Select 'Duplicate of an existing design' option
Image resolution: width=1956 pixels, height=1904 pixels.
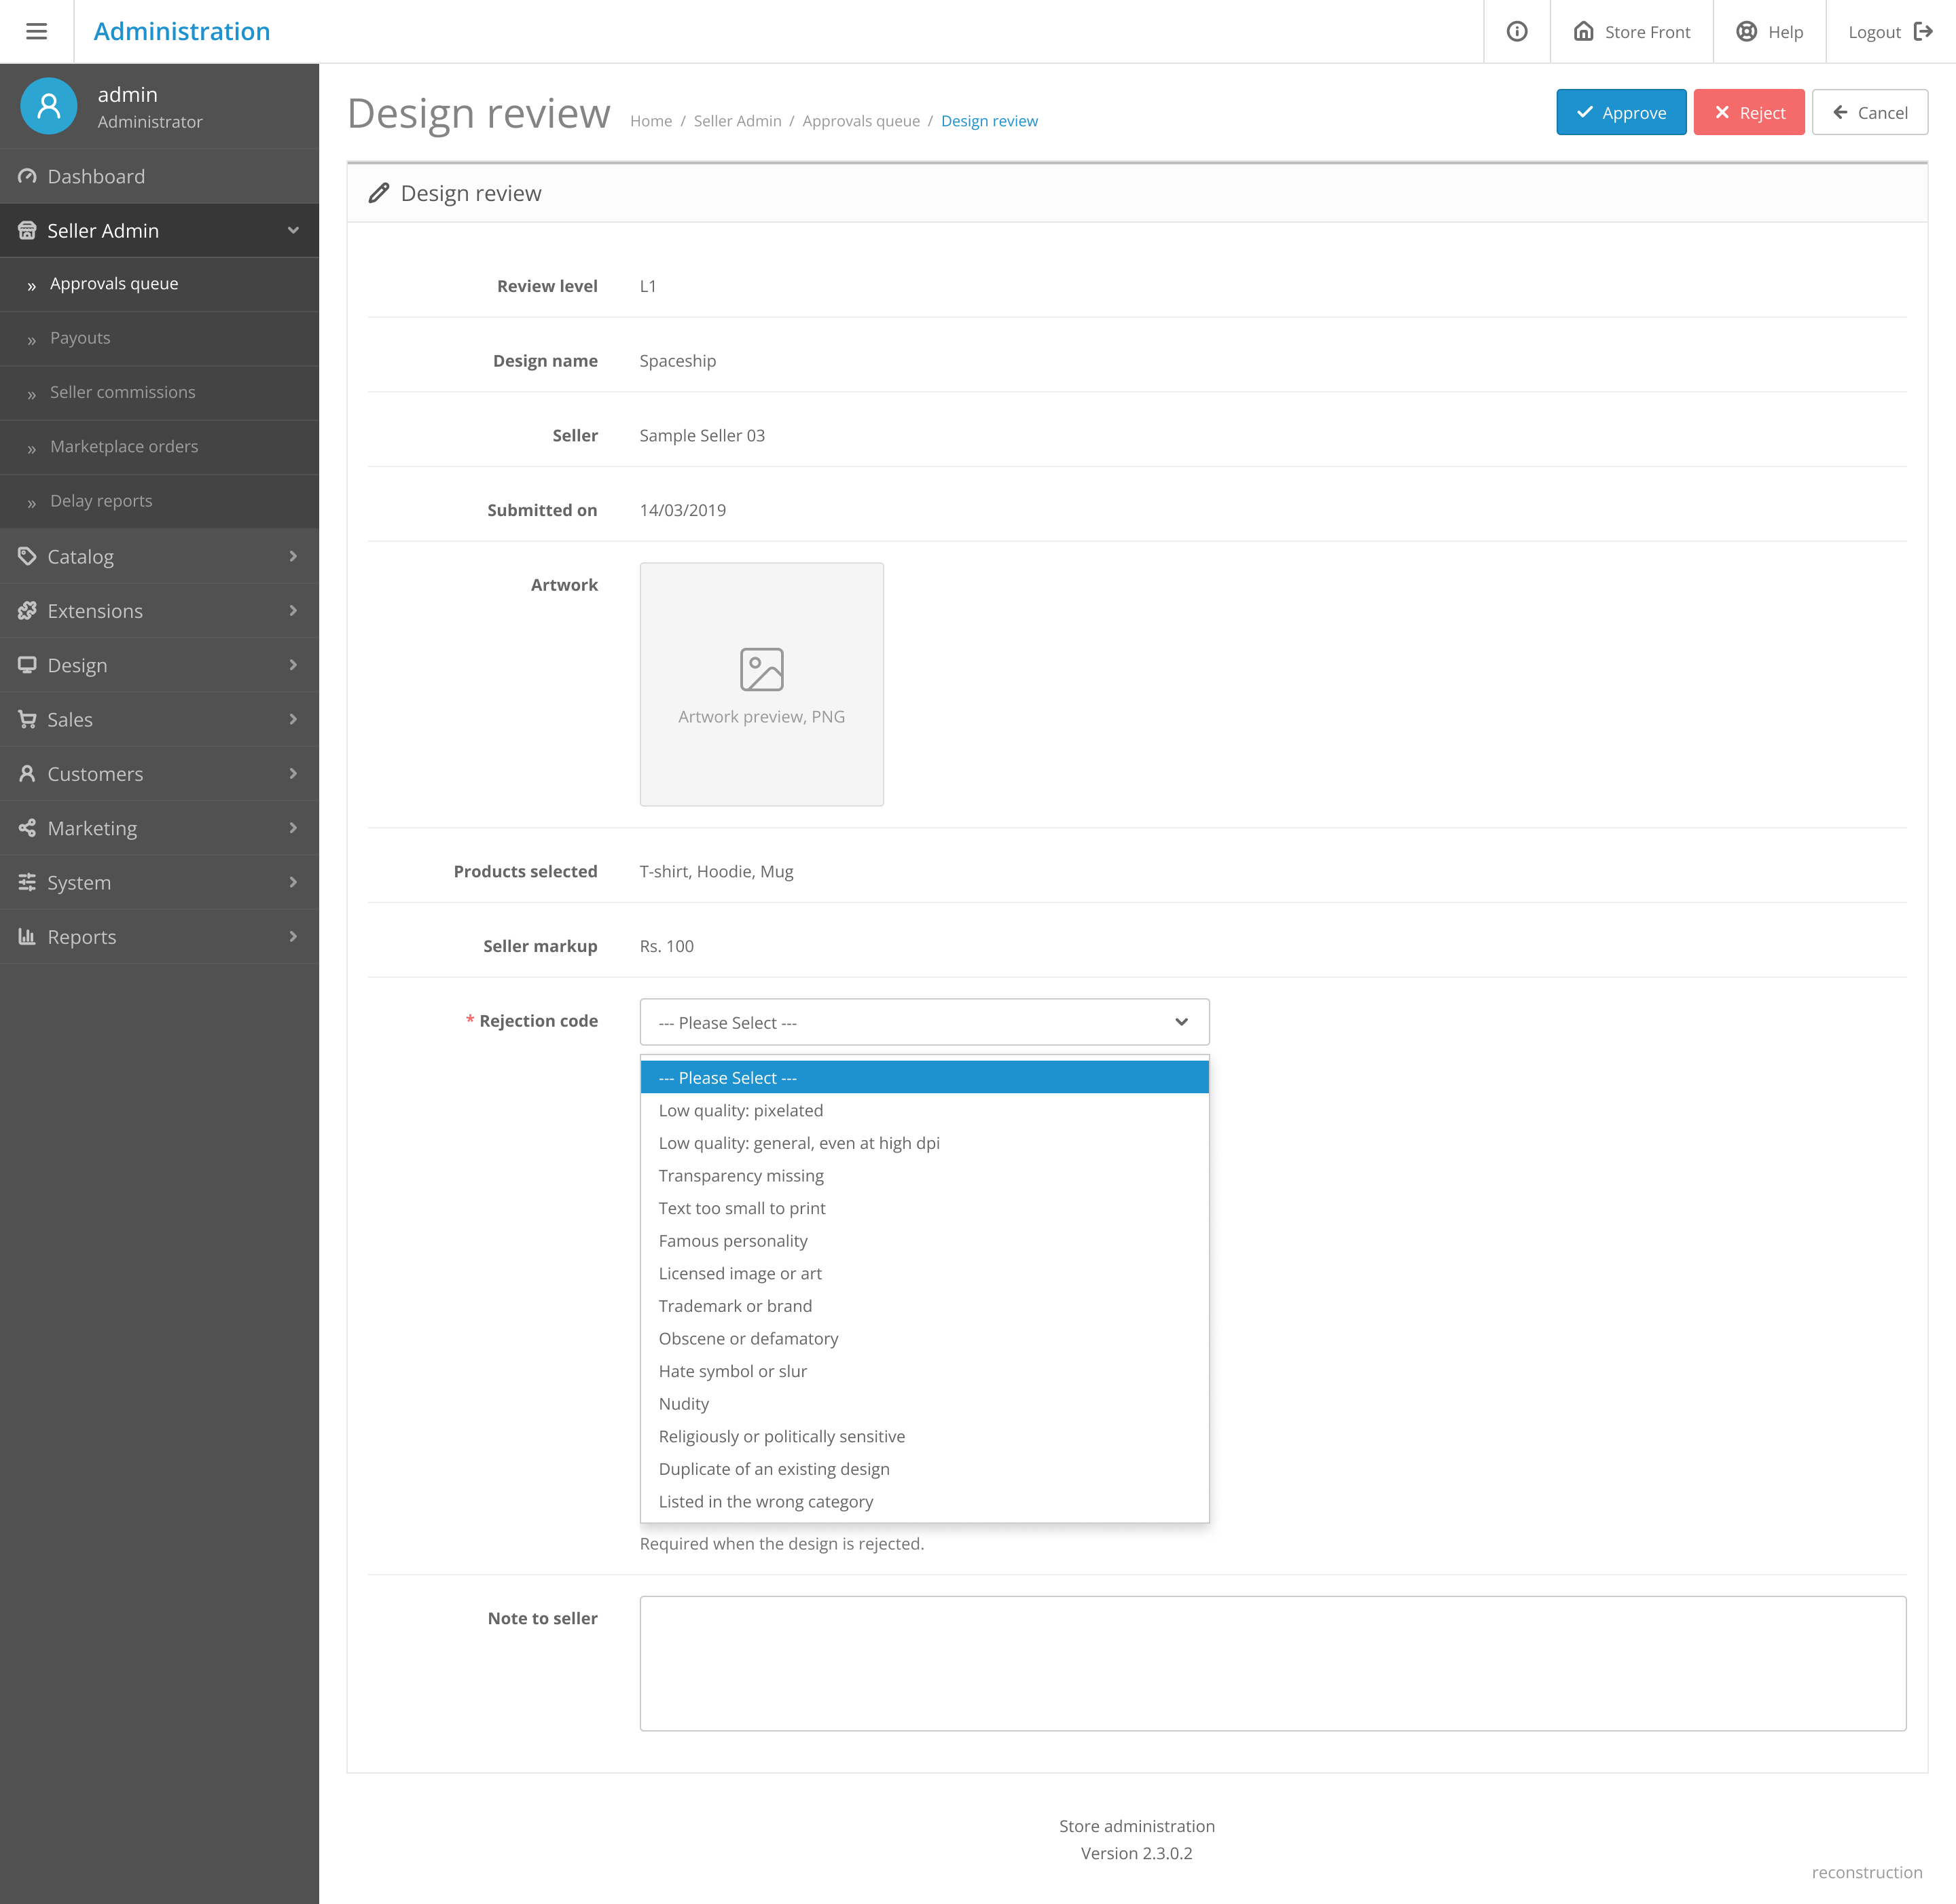[924, 1469]
